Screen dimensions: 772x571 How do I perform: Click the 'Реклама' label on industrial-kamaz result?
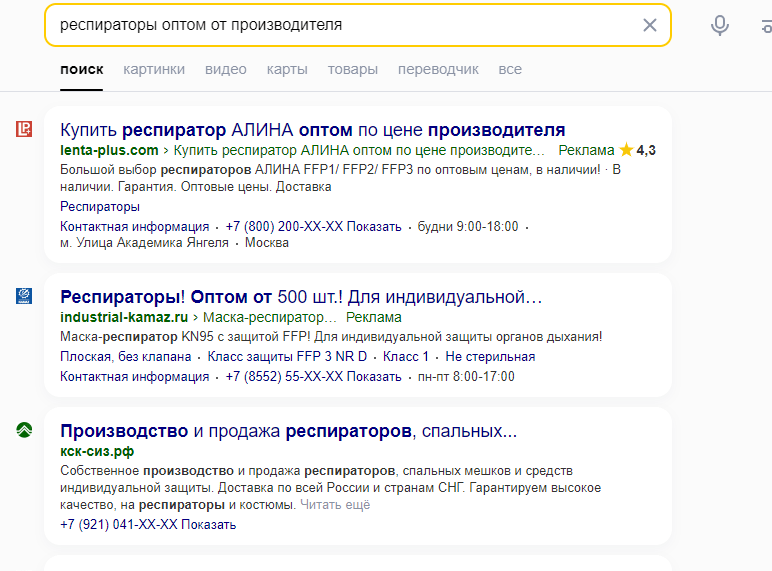pos(374,317)
